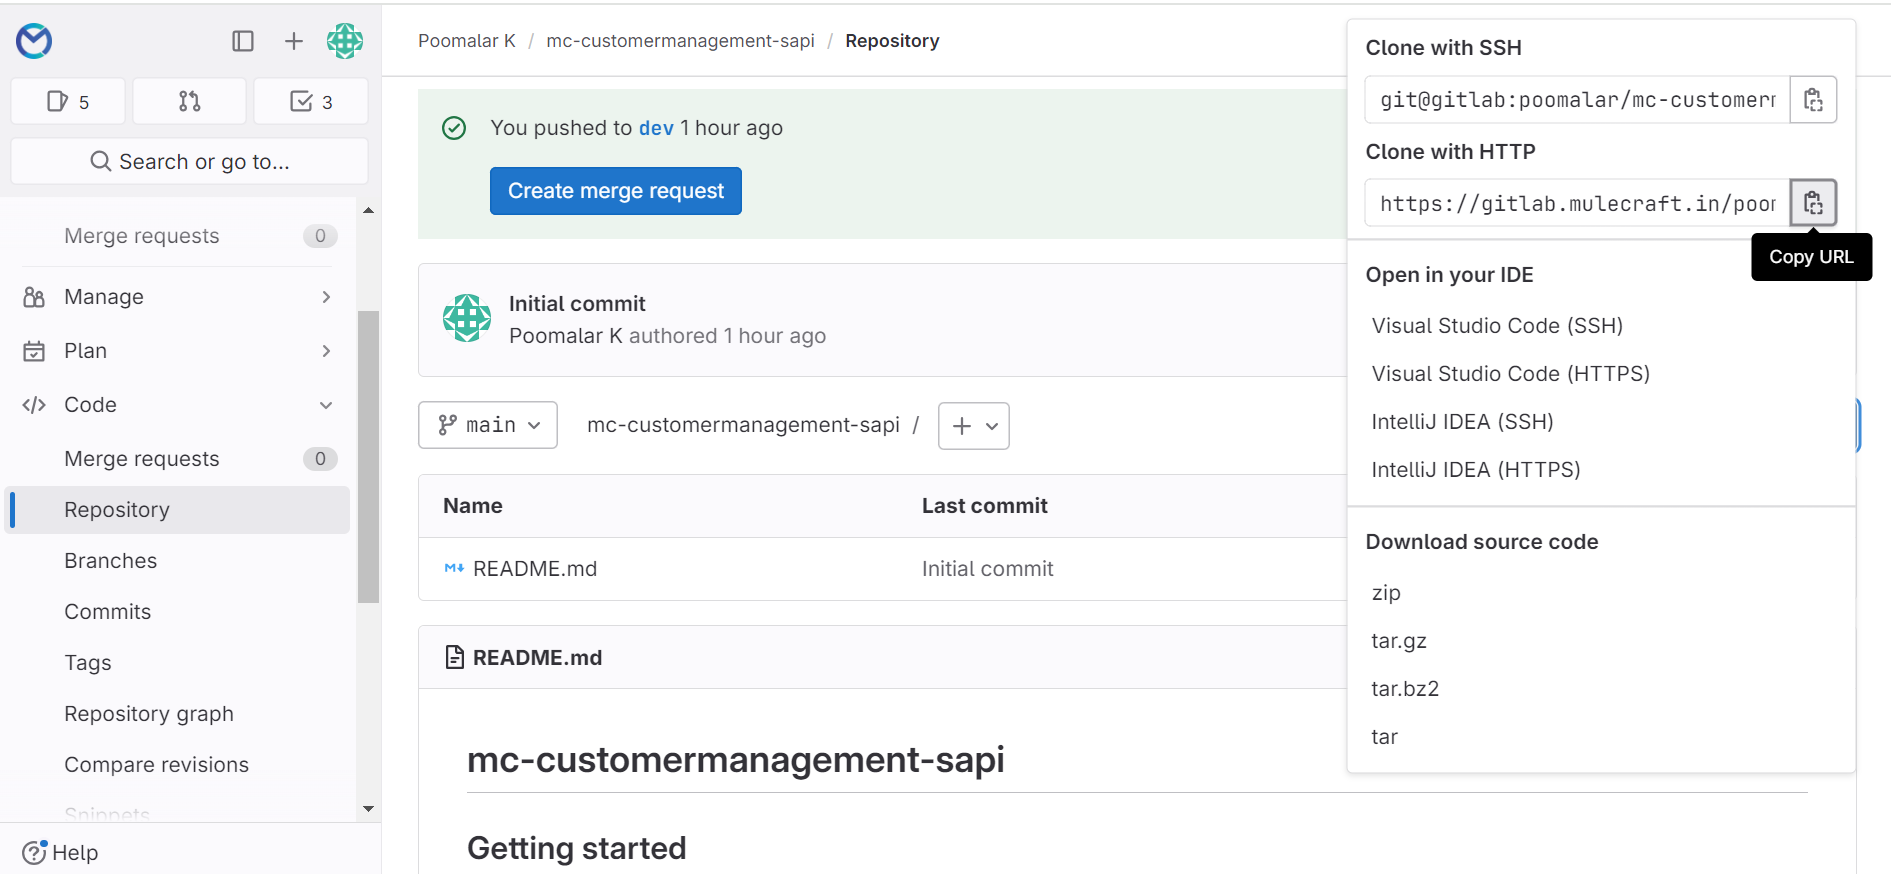This screenshot has height=874, width=1891.
Task: Open the add file plus dropdown
Action: click(973, 426)
